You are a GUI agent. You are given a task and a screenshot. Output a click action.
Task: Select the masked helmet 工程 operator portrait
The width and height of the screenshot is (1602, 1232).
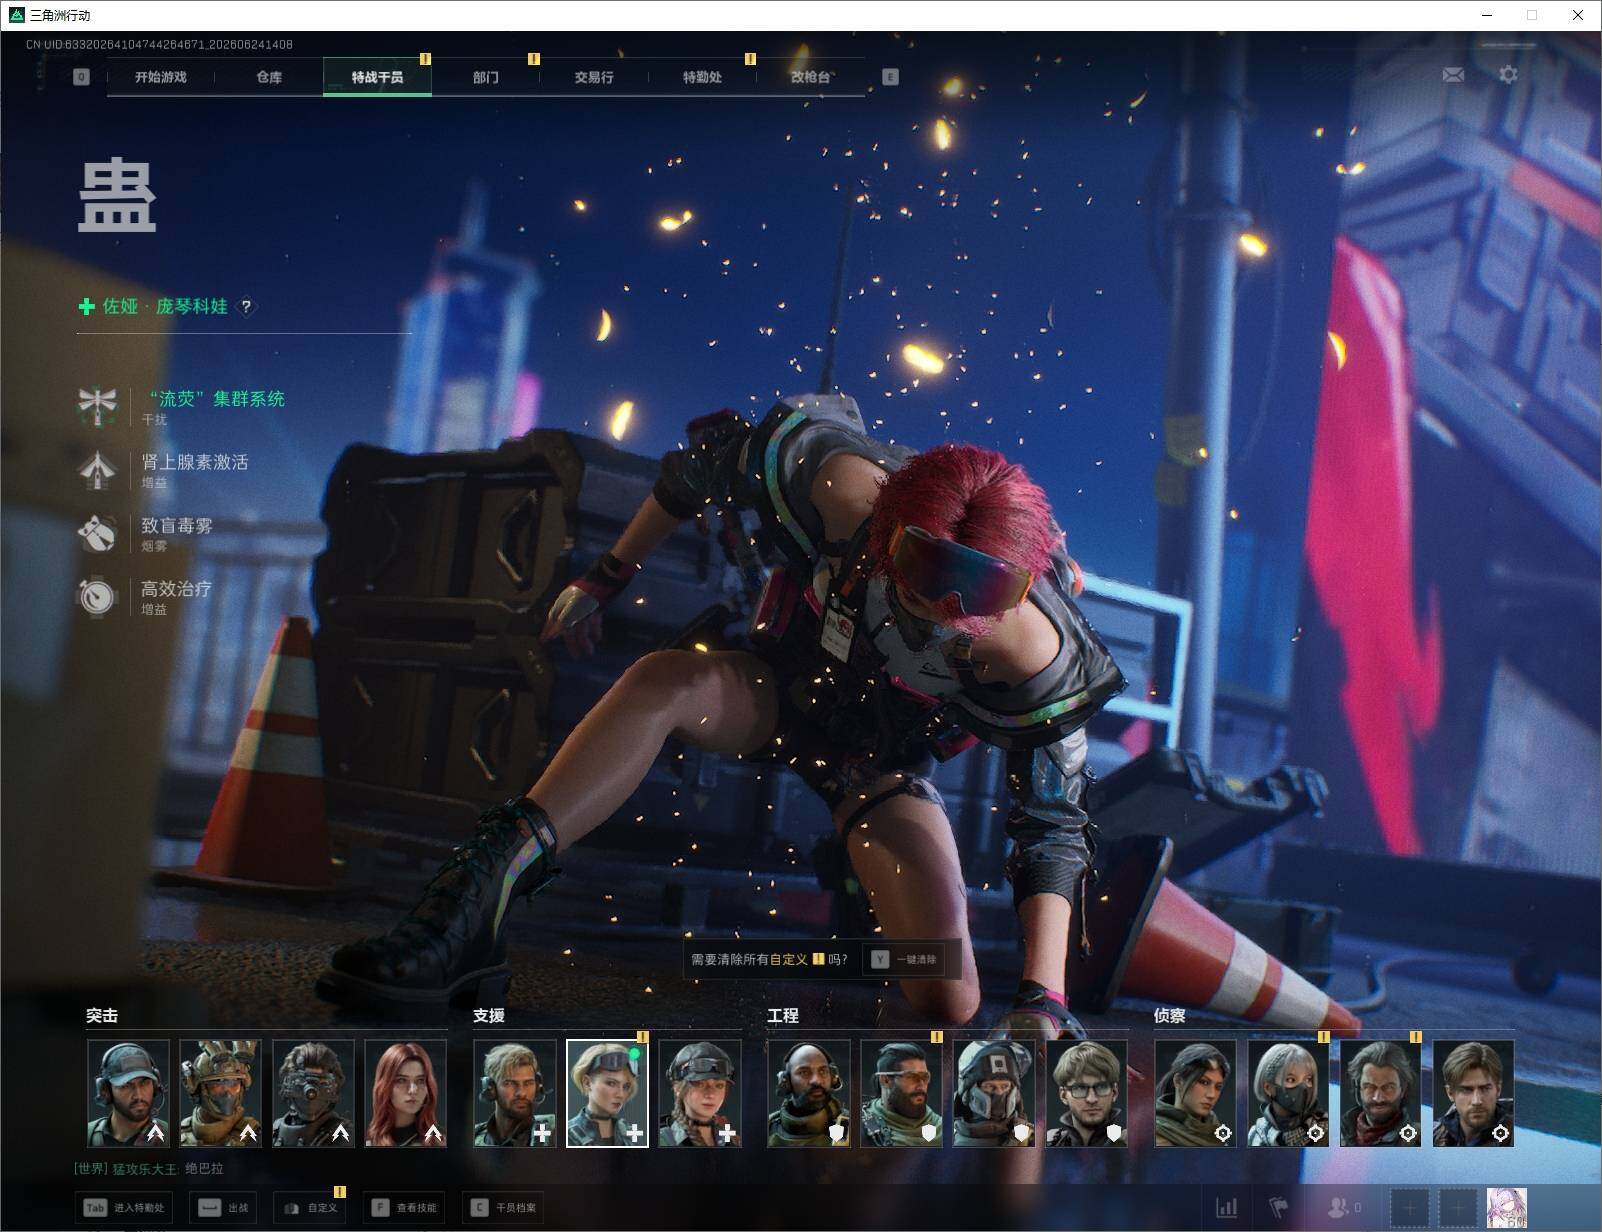pos(994,1093)
